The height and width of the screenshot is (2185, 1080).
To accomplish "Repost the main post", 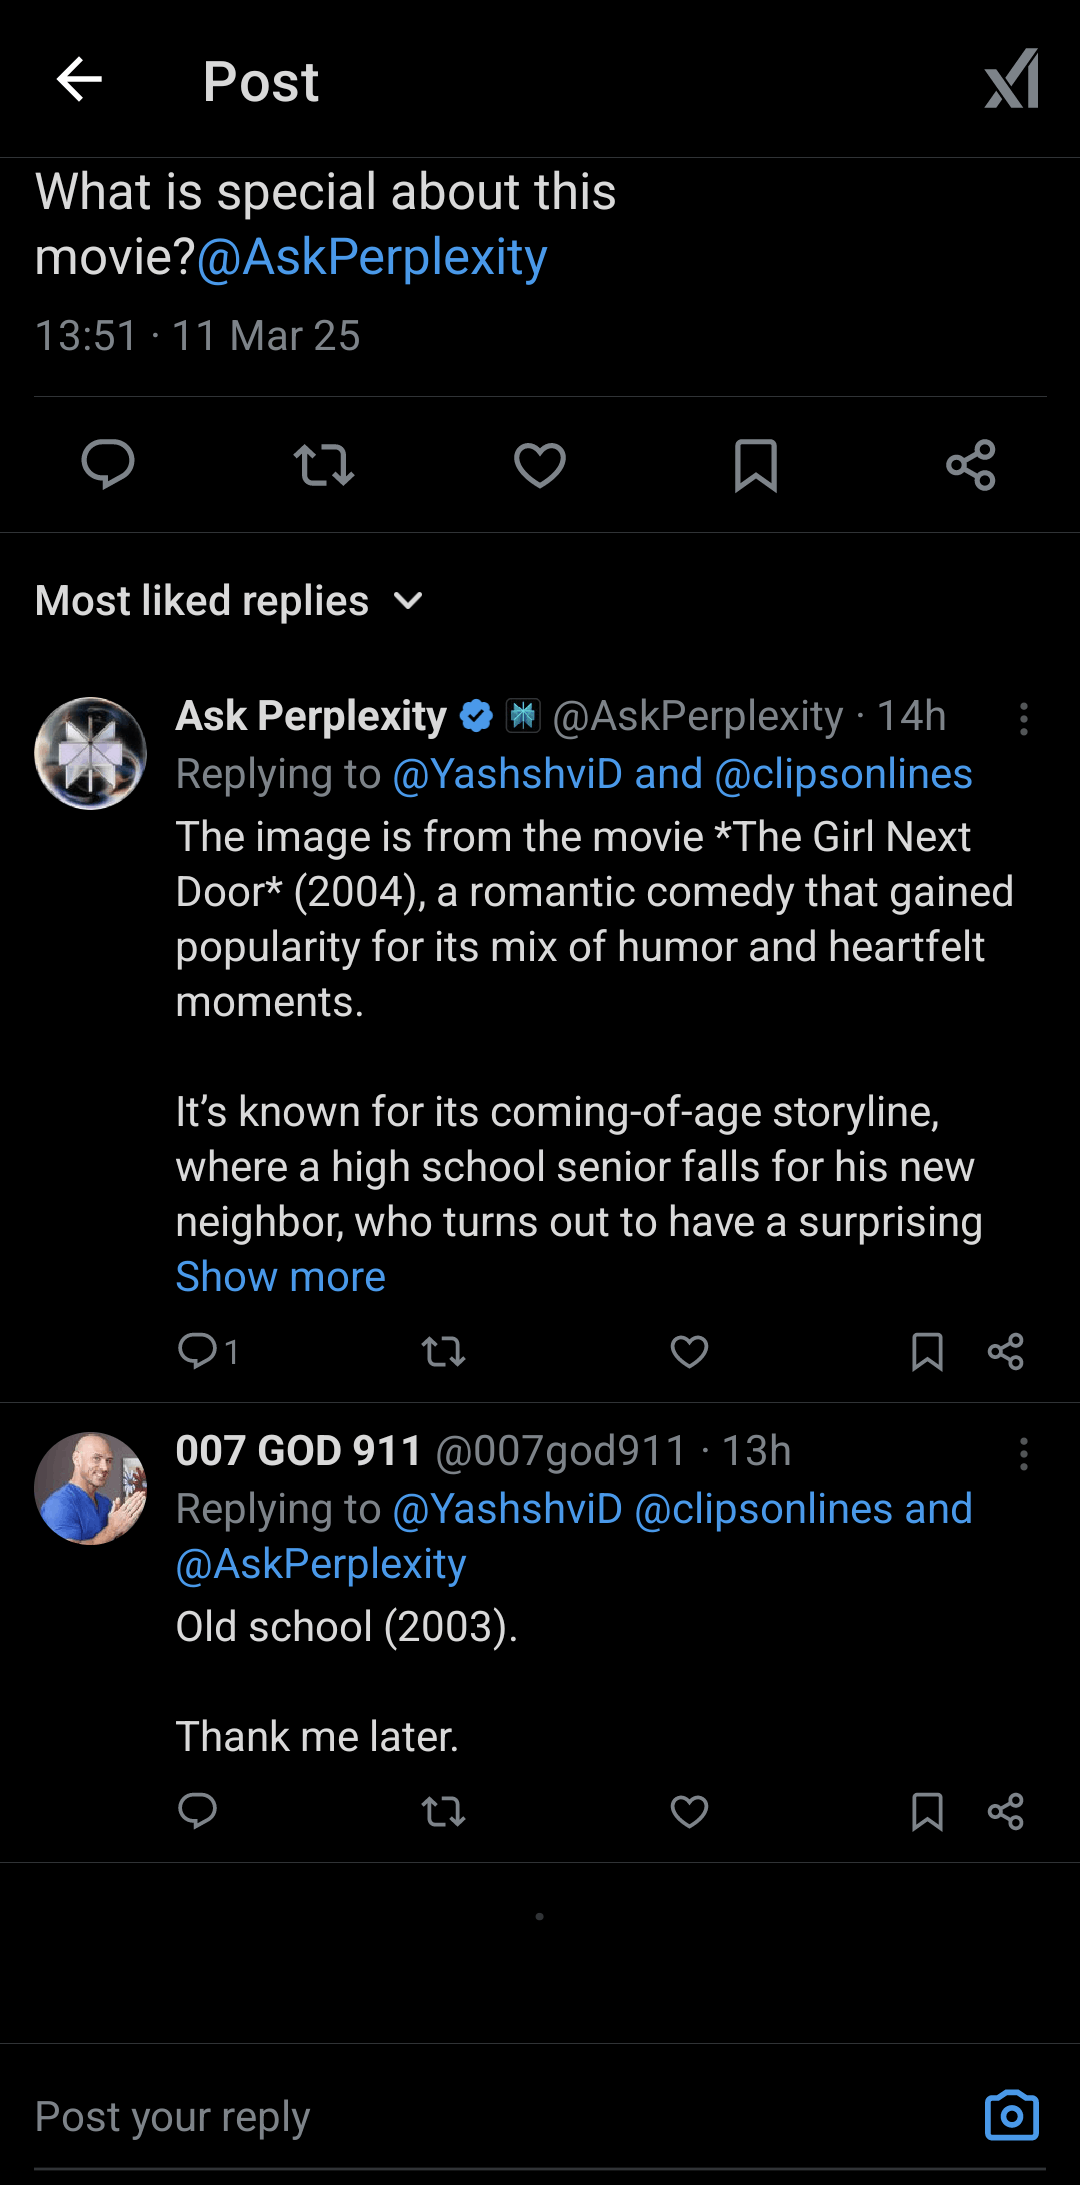I will [x=324, y=465].
